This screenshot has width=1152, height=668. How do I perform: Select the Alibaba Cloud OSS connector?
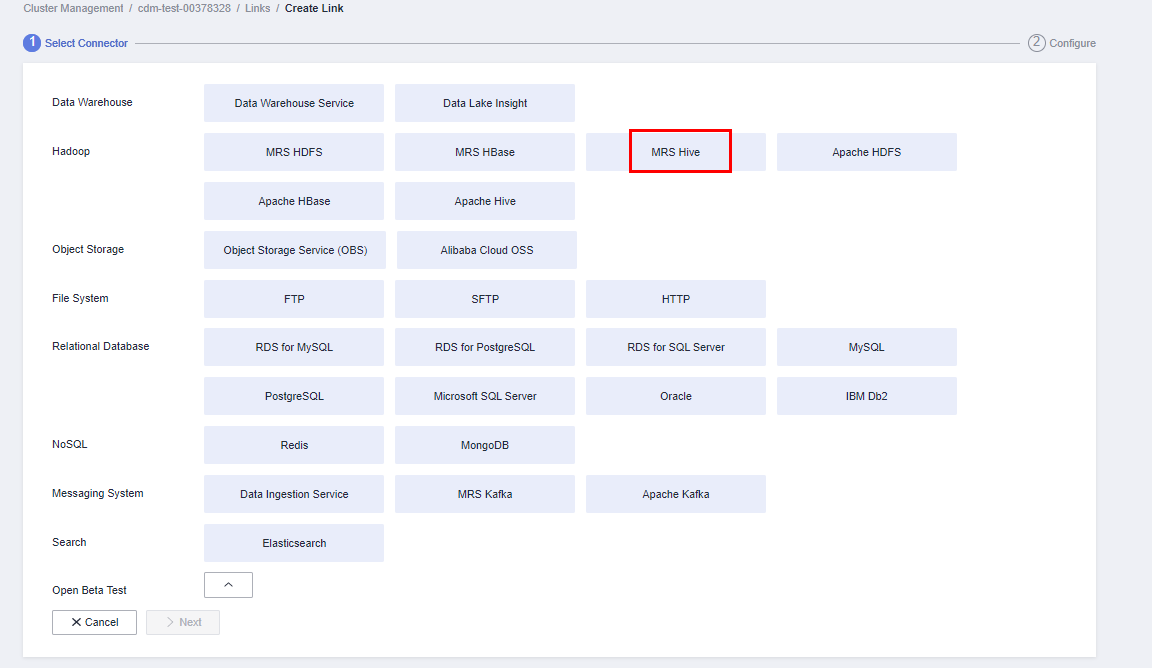point(487,250)
